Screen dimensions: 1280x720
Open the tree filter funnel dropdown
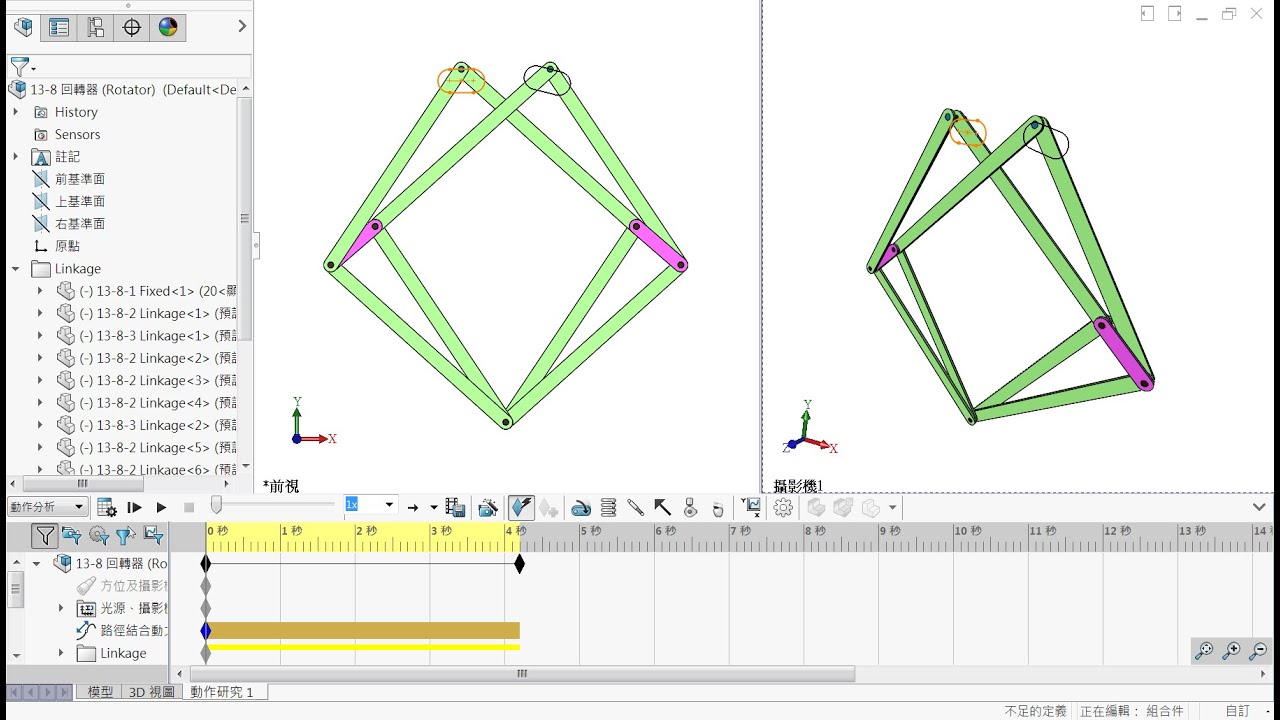pos(22,67)
